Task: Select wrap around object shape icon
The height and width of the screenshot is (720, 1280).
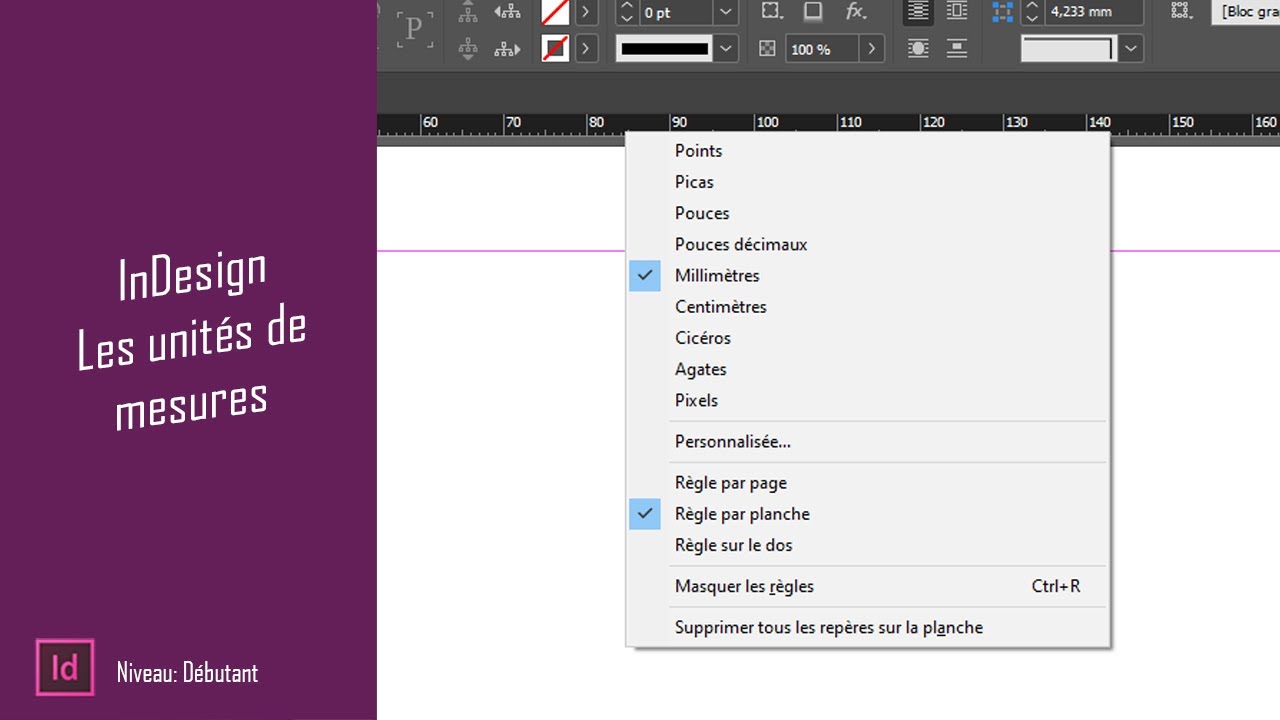Action: coord(918,48)
